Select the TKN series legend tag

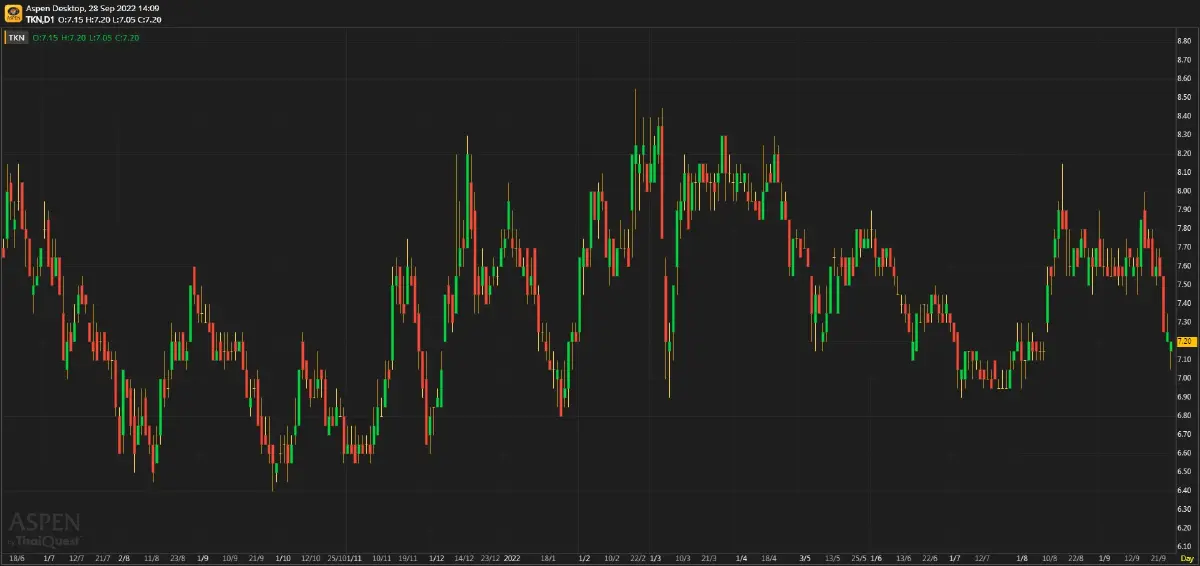[x=17, y=38]
